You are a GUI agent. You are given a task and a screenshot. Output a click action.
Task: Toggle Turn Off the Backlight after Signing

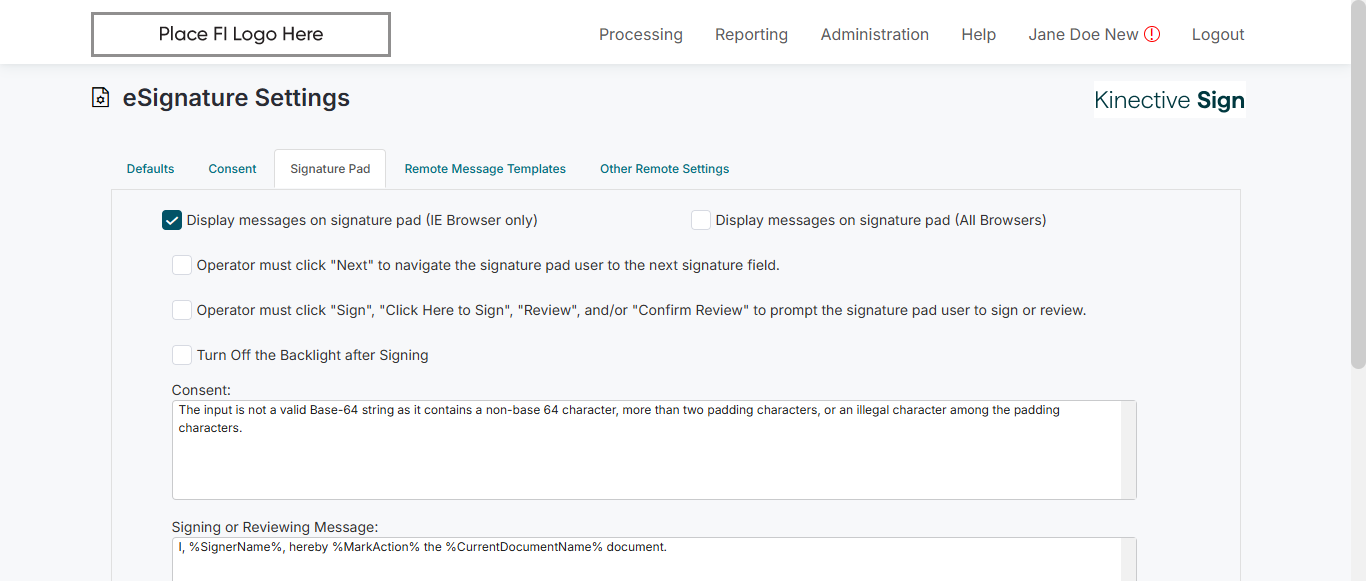(182, 355)
